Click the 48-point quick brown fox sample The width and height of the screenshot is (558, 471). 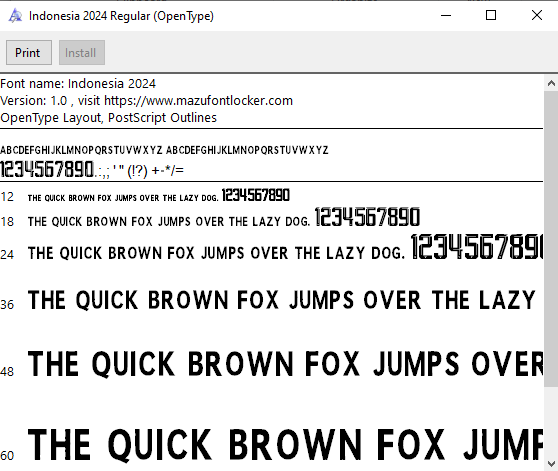pyautogui.click(x=285, y=364)
